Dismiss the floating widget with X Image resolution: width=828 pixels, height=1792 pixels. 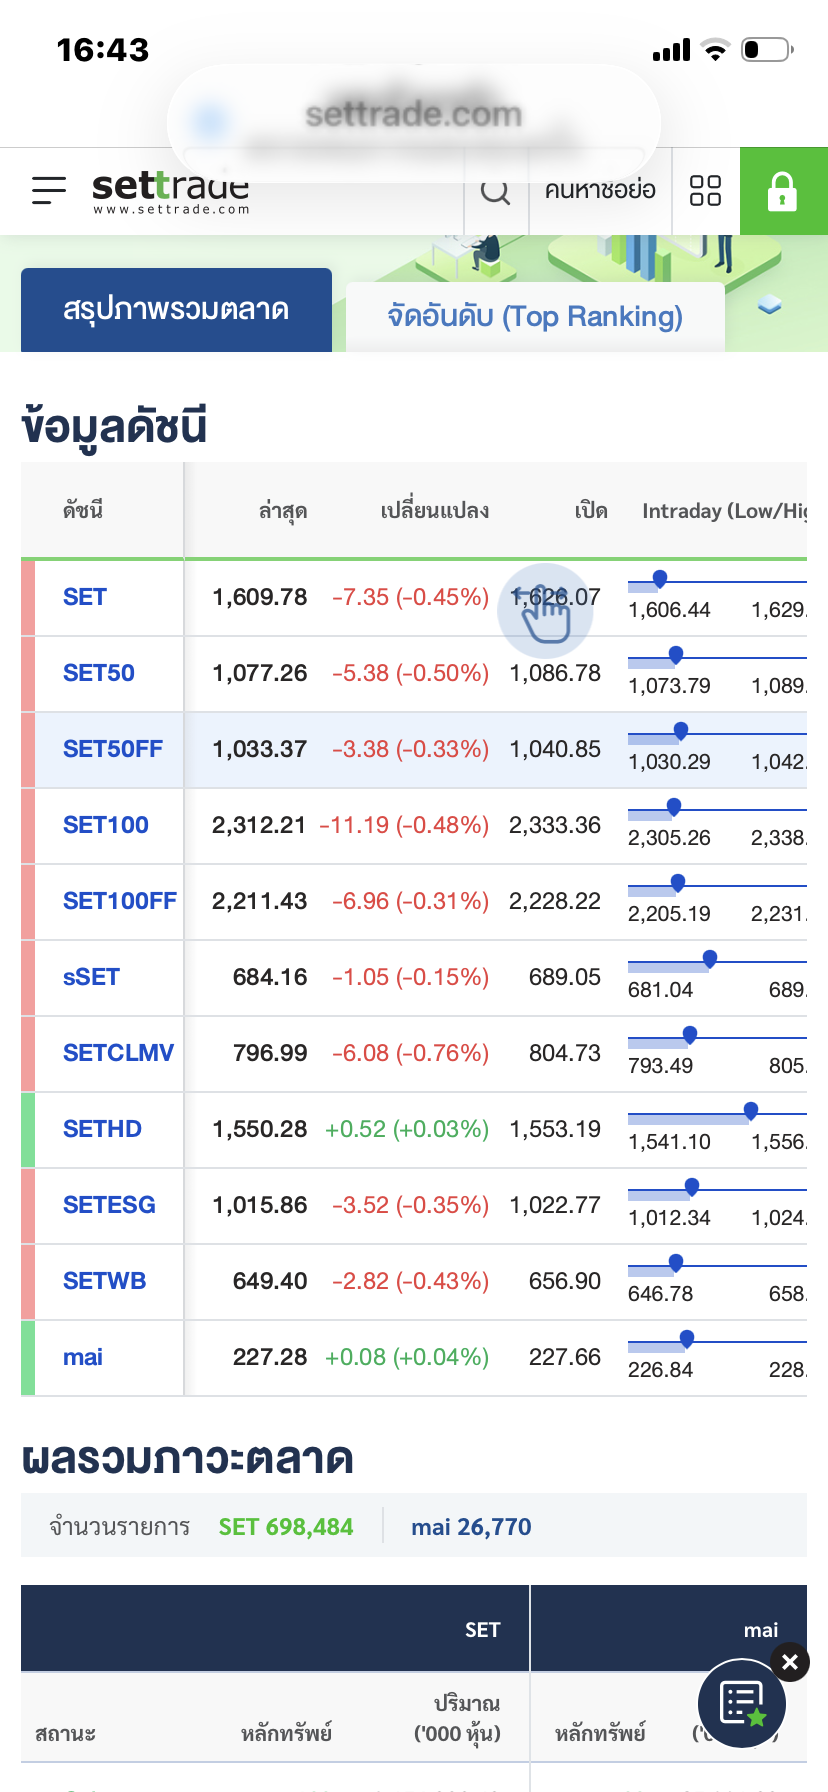[x=790, y=1662]
